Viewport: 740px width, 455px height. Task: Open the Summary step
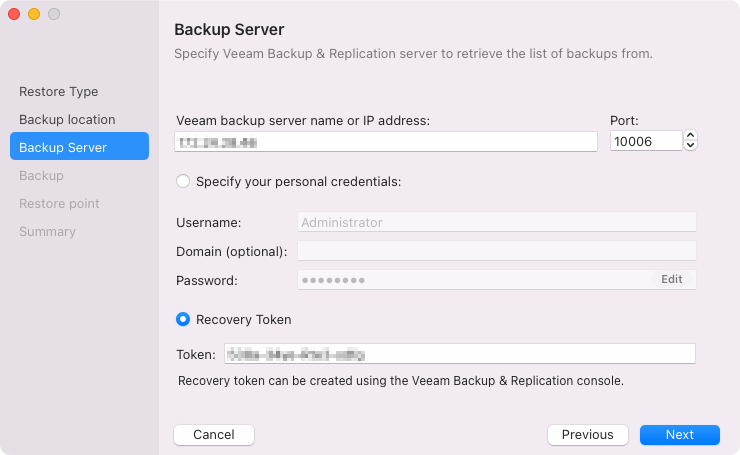coord(47,231)
